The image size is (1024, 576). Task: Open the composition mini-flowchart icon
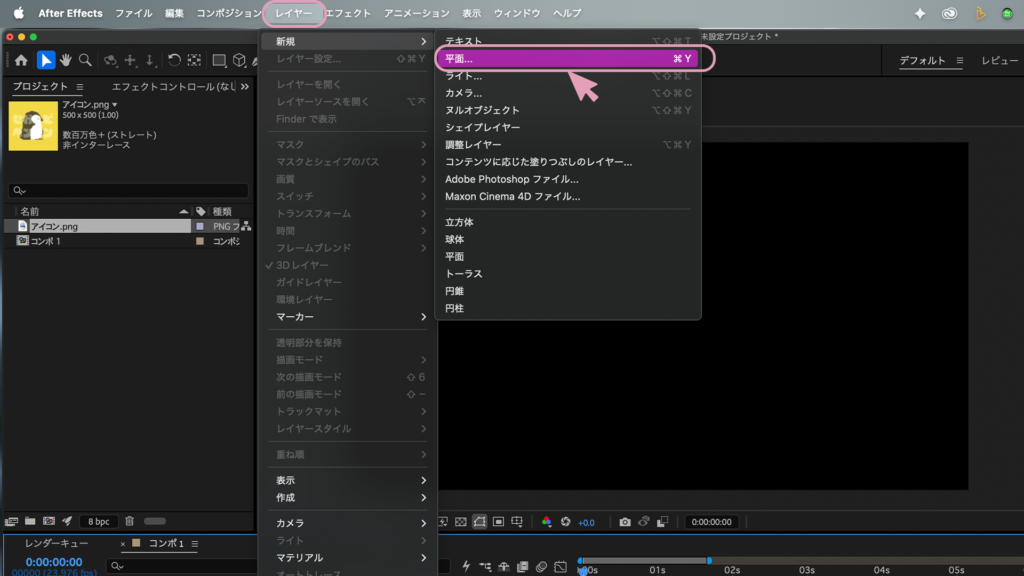point(485,566)
